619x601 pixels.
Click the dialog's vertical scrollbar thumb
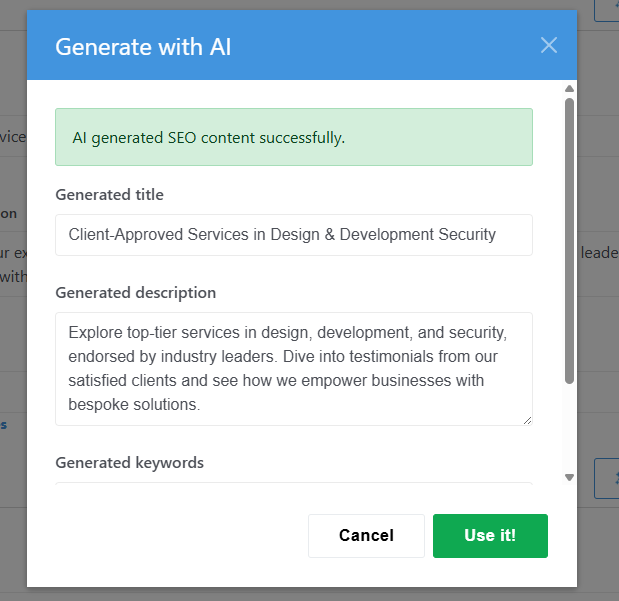coord(569,240)
